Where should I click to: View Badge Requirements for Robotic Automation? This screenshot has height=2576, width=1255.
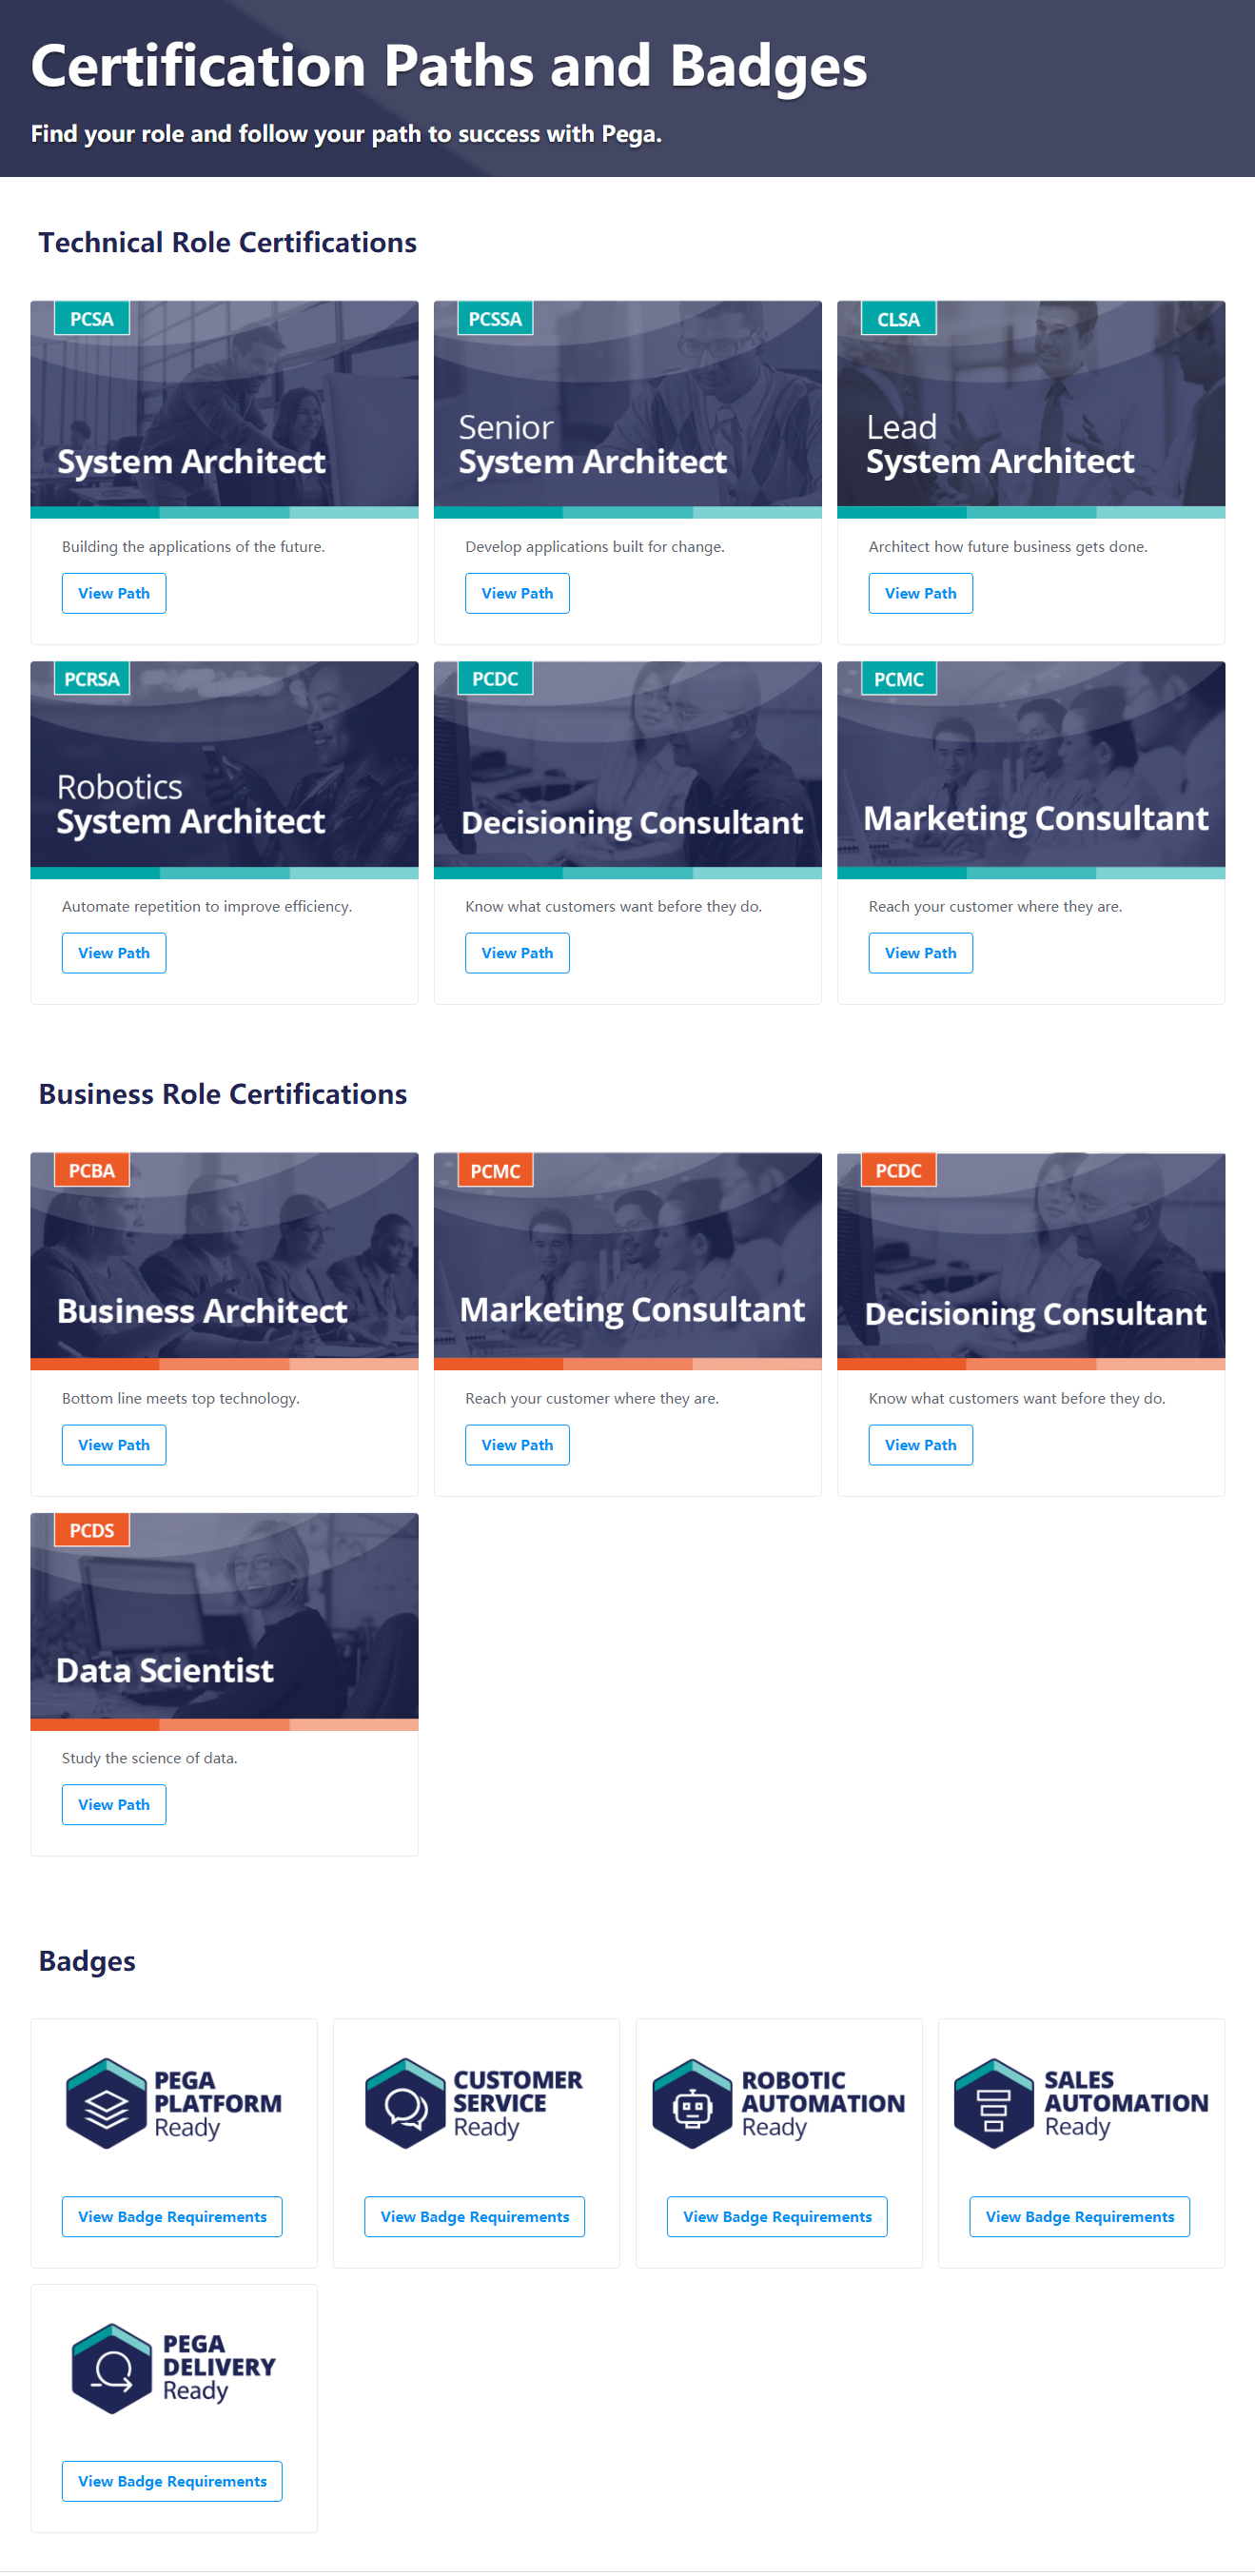point(777,2217)
